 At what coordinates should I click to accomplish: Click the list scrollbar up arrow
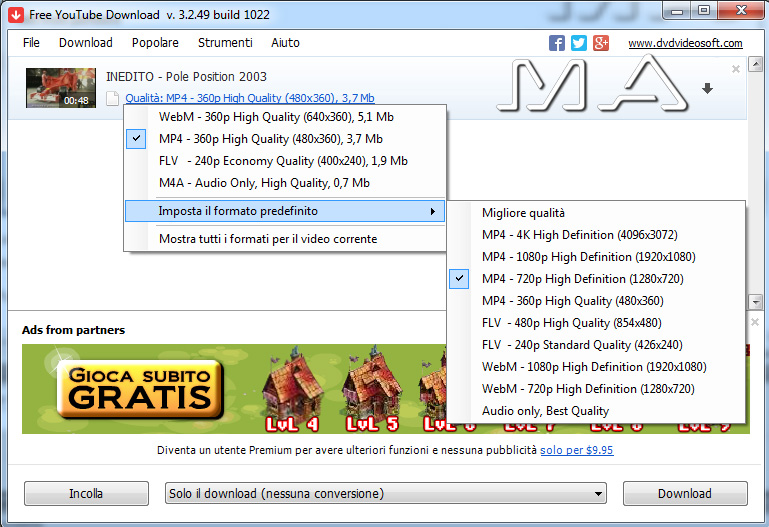(755, 64)
